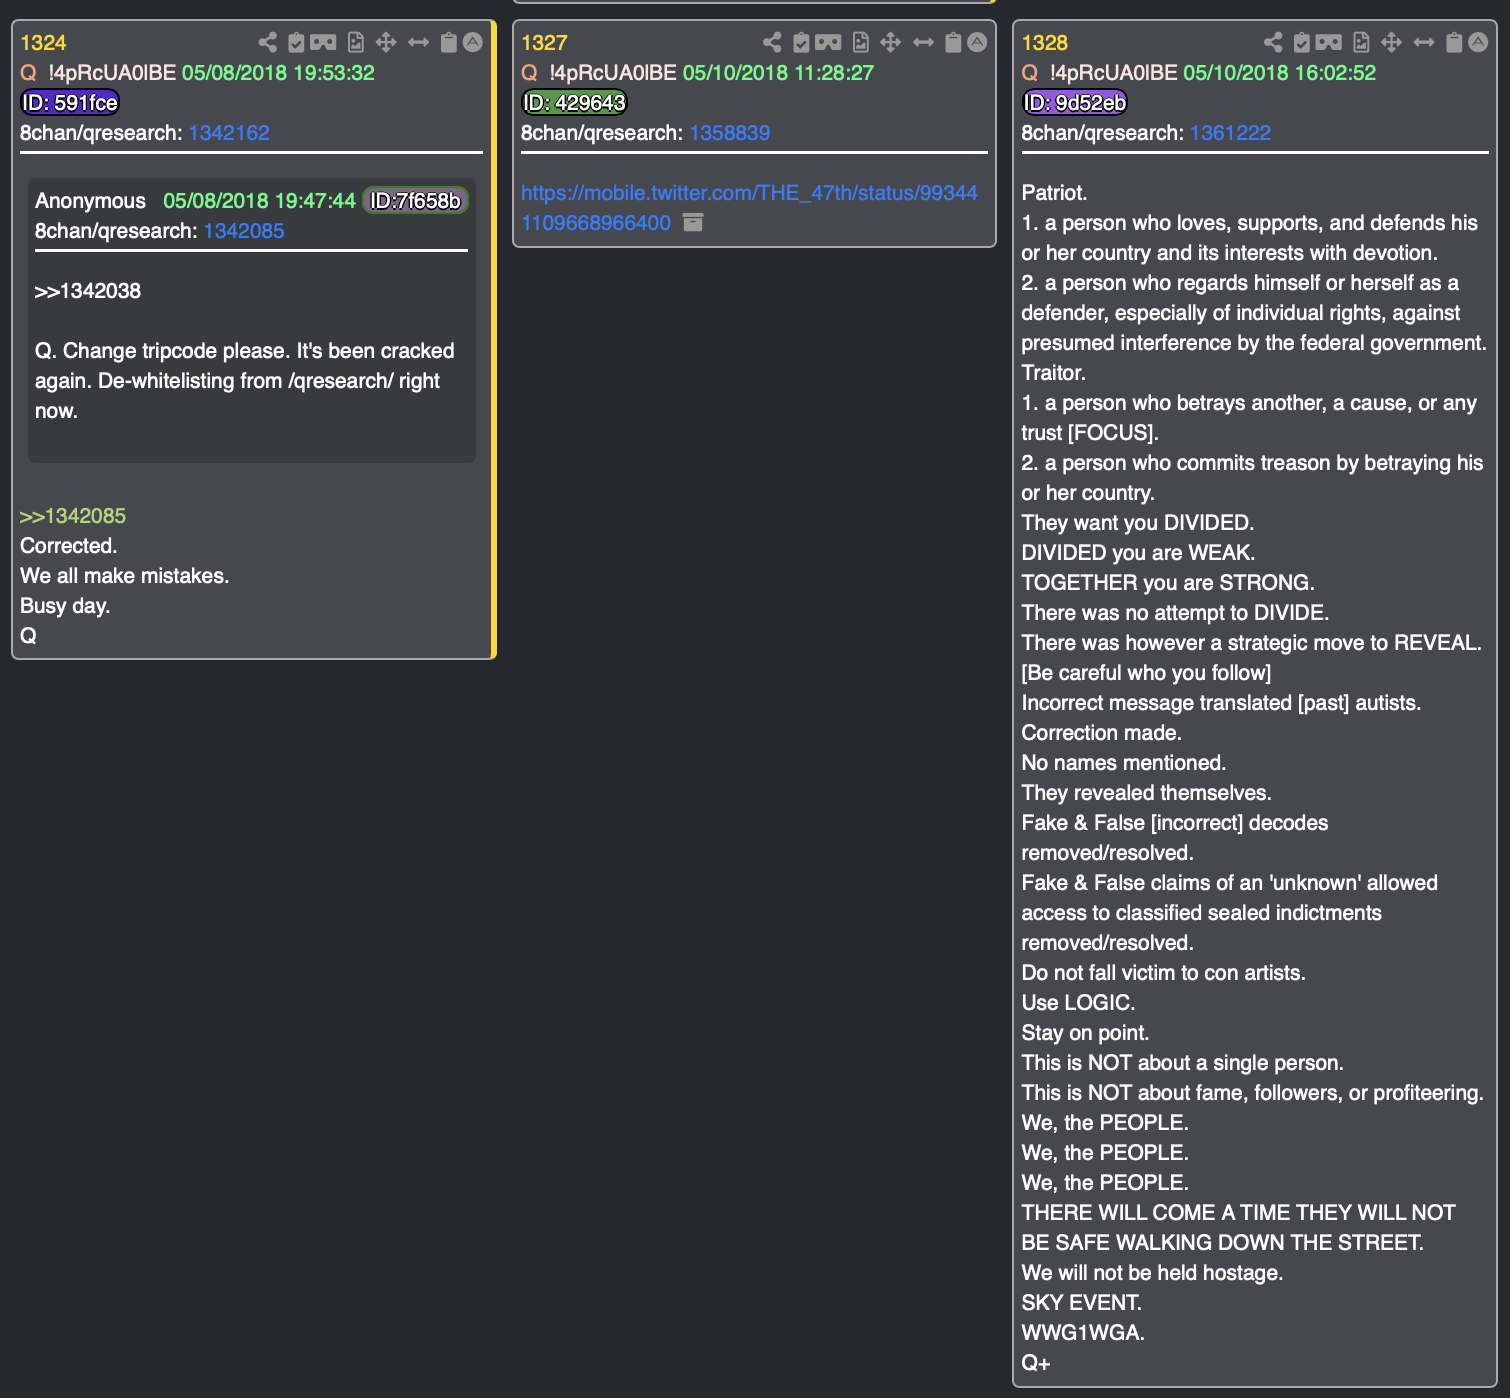Click the ID: 591fce badge
1510x1398 pixels.
tap(70, 102)
